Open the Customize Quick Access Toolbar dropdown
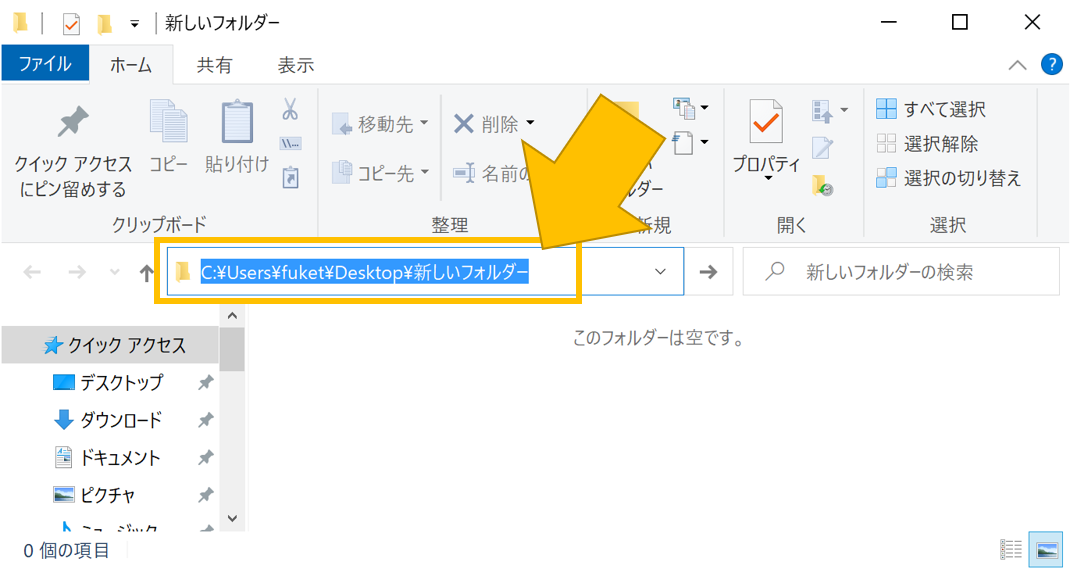 click(x=134, y=24)
